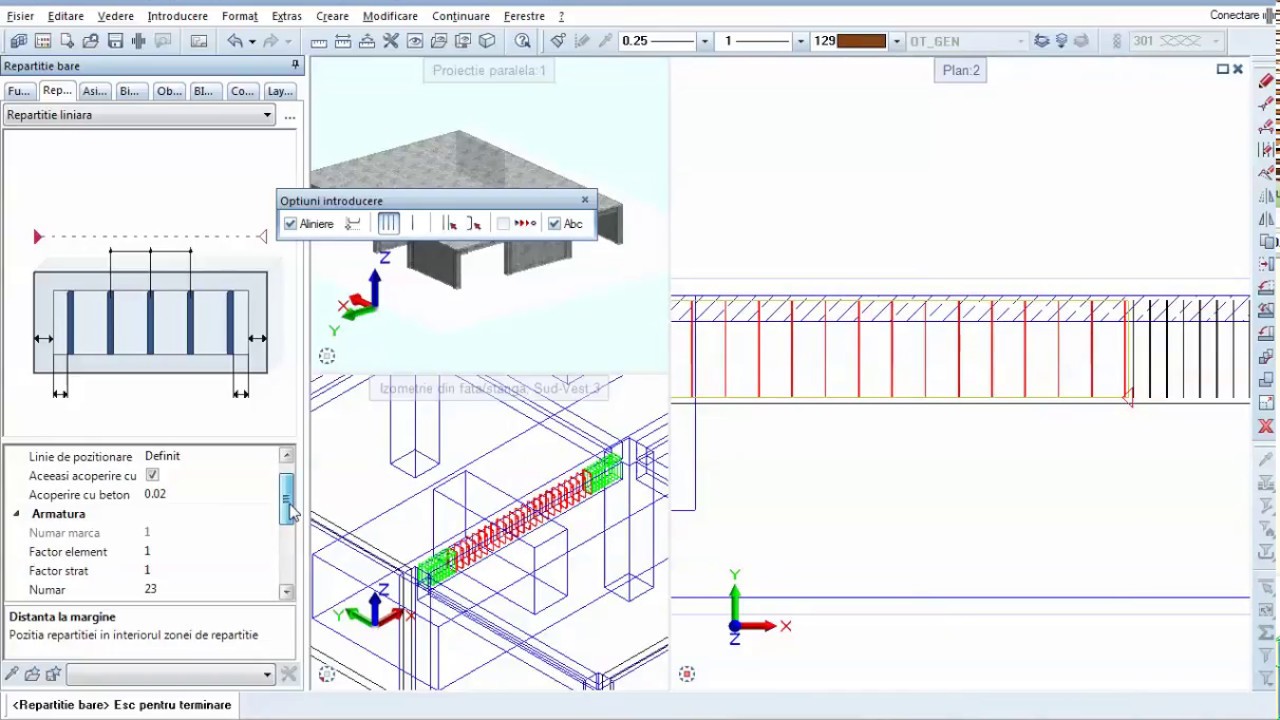
Task: Select the multiple vertical bars display icon
Action: [388, 224]
